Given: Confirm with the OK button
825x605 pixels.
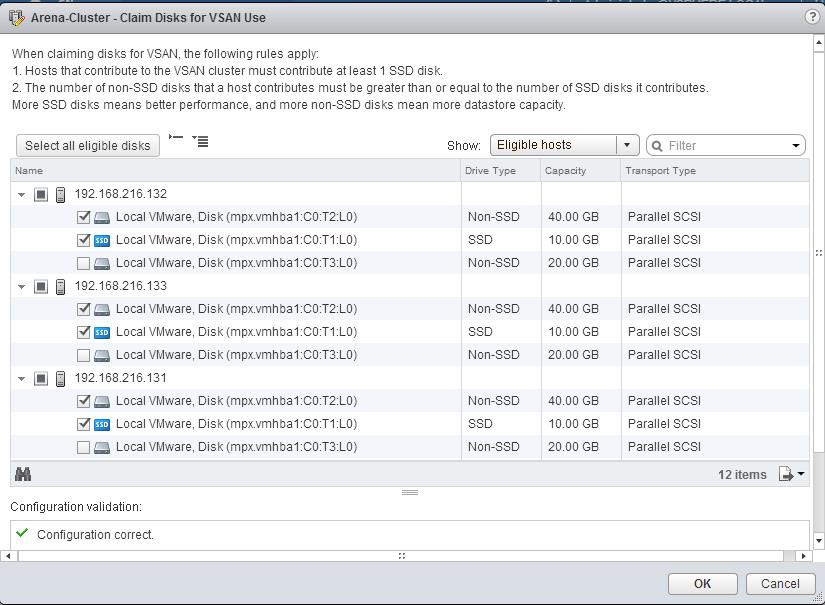Looking at the screenshot, I should pos(702,583).
